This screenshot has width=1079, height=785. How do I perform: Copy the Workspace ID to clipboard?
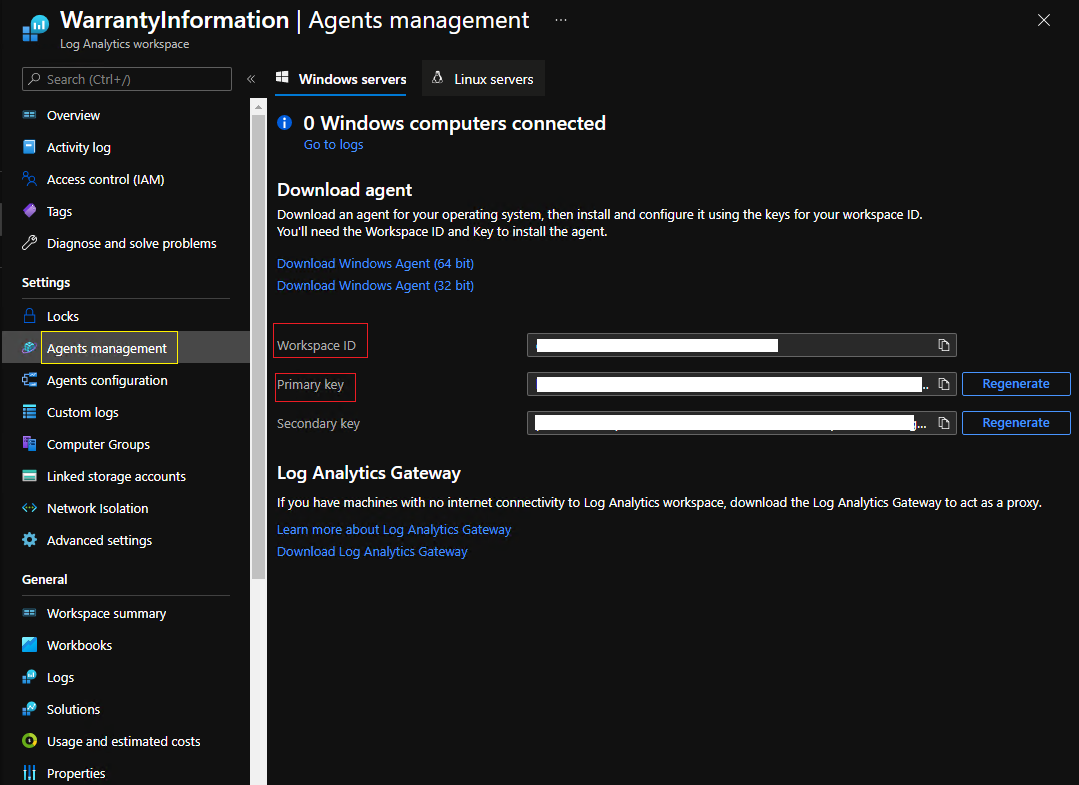click(x=943, y=345)
